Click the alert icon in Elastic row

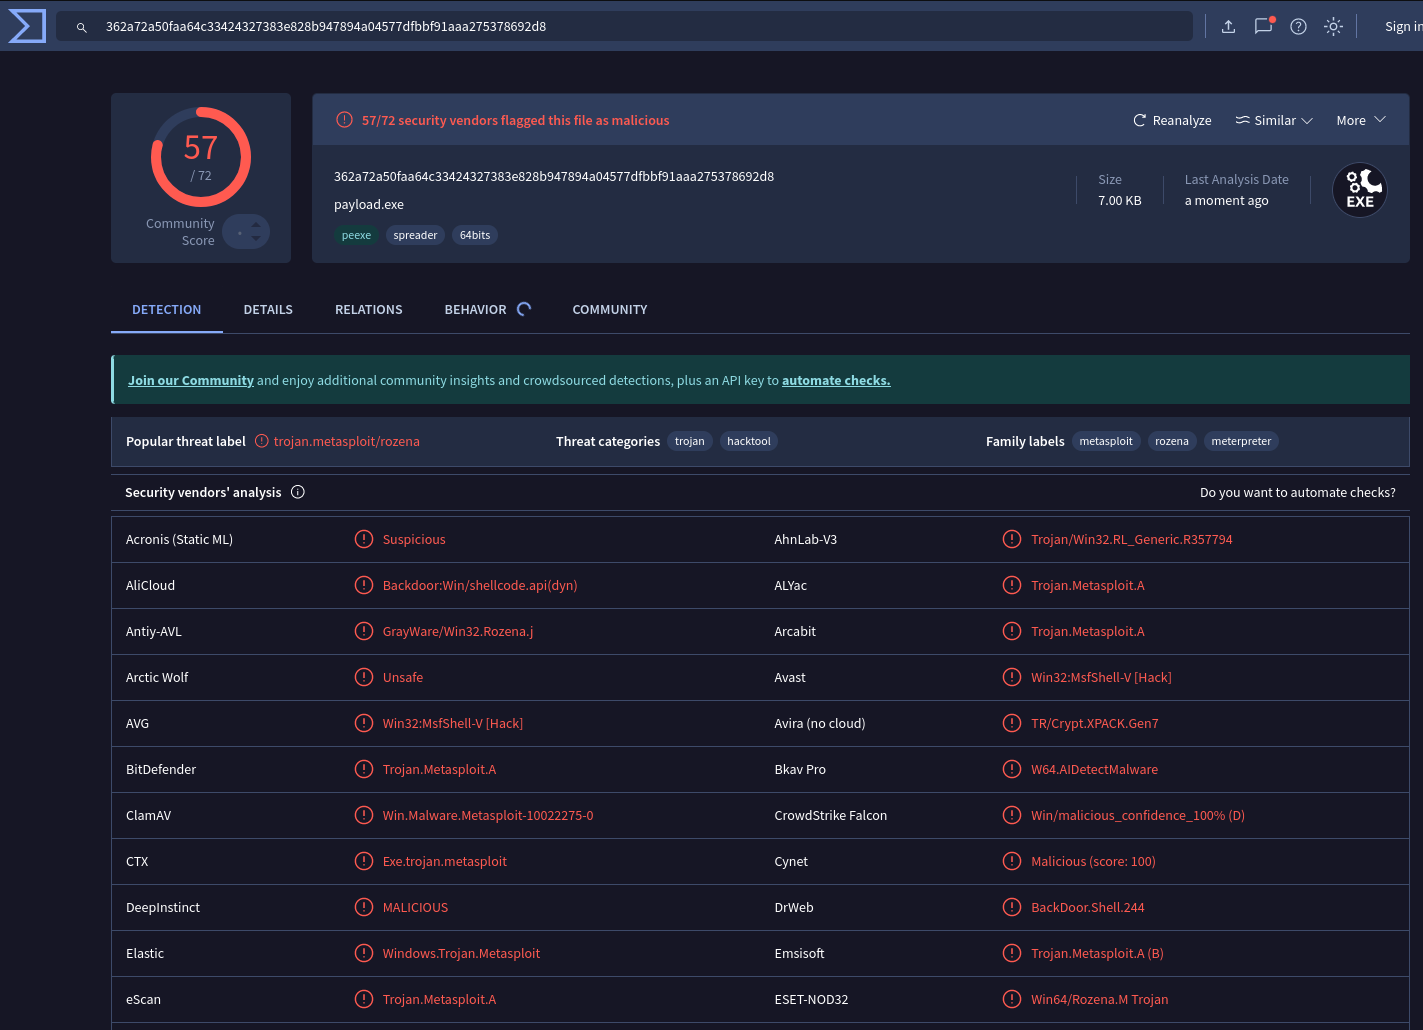[364, 953]
